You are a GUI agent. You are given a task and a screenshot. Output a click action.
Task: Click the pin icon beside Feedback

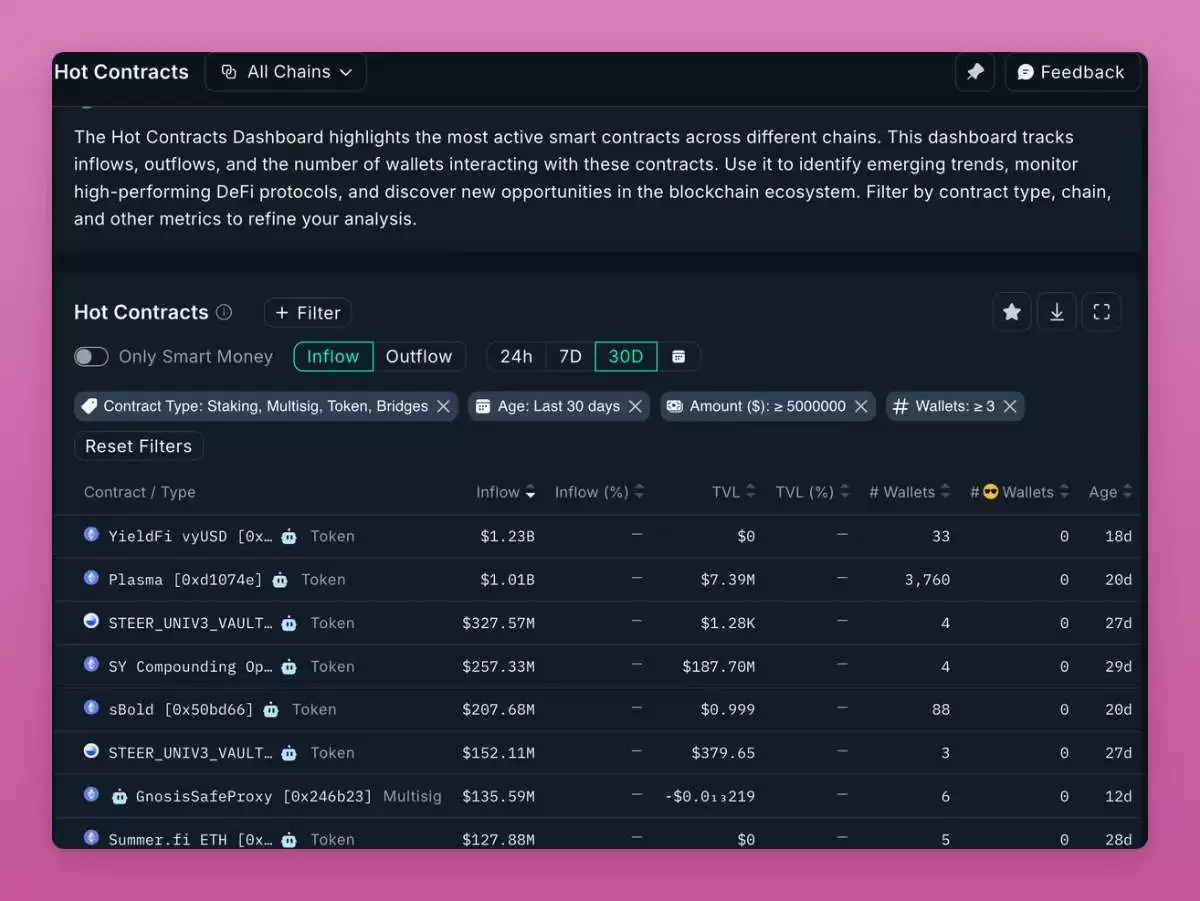[975, 72]
